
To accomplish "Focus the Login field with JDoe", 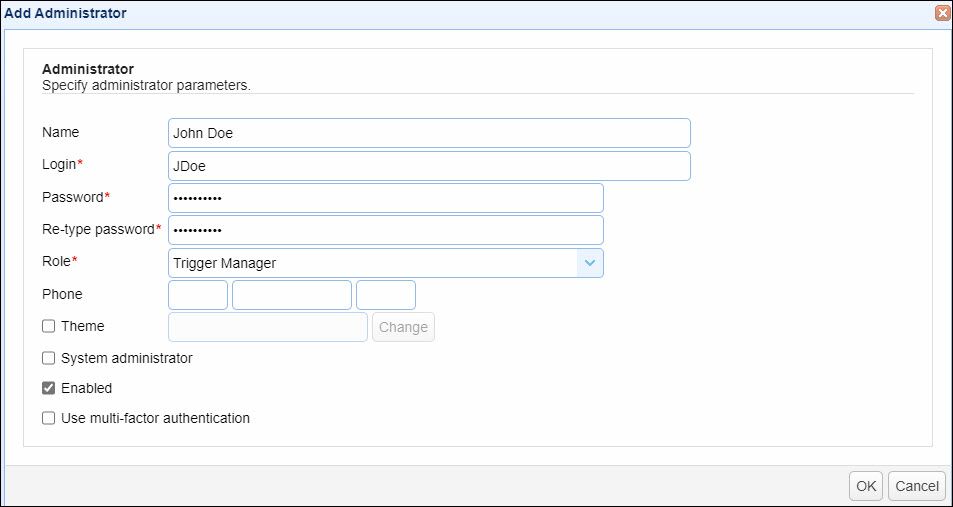I will (x=429, y=166).
